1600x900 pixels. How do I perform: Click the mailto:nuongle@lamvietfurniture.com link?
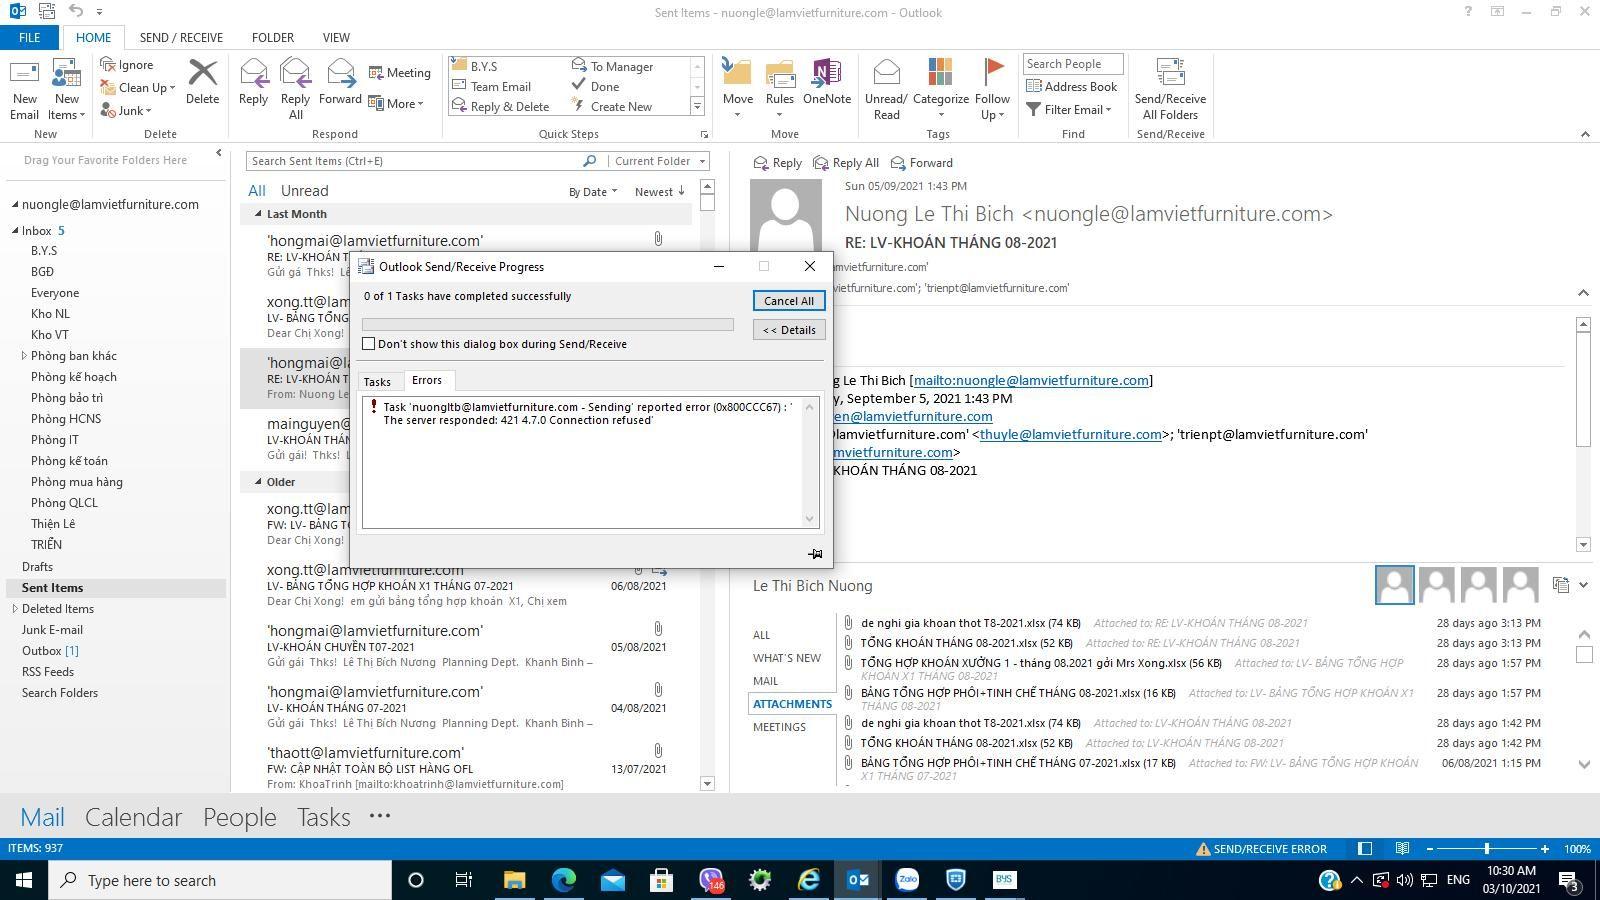click(x=1031, y=380)
